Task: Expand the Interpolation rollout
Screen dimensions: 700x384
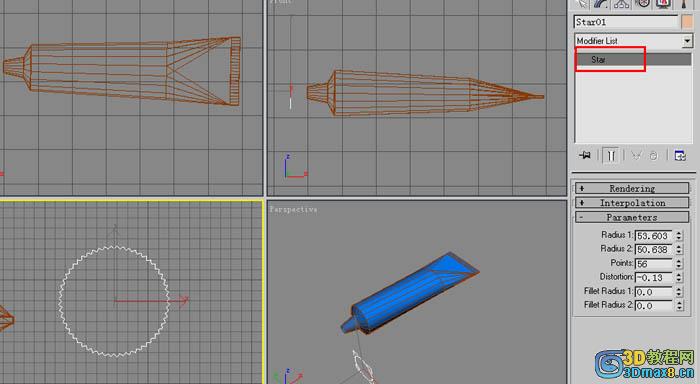Action: click(x=632, y=203)
